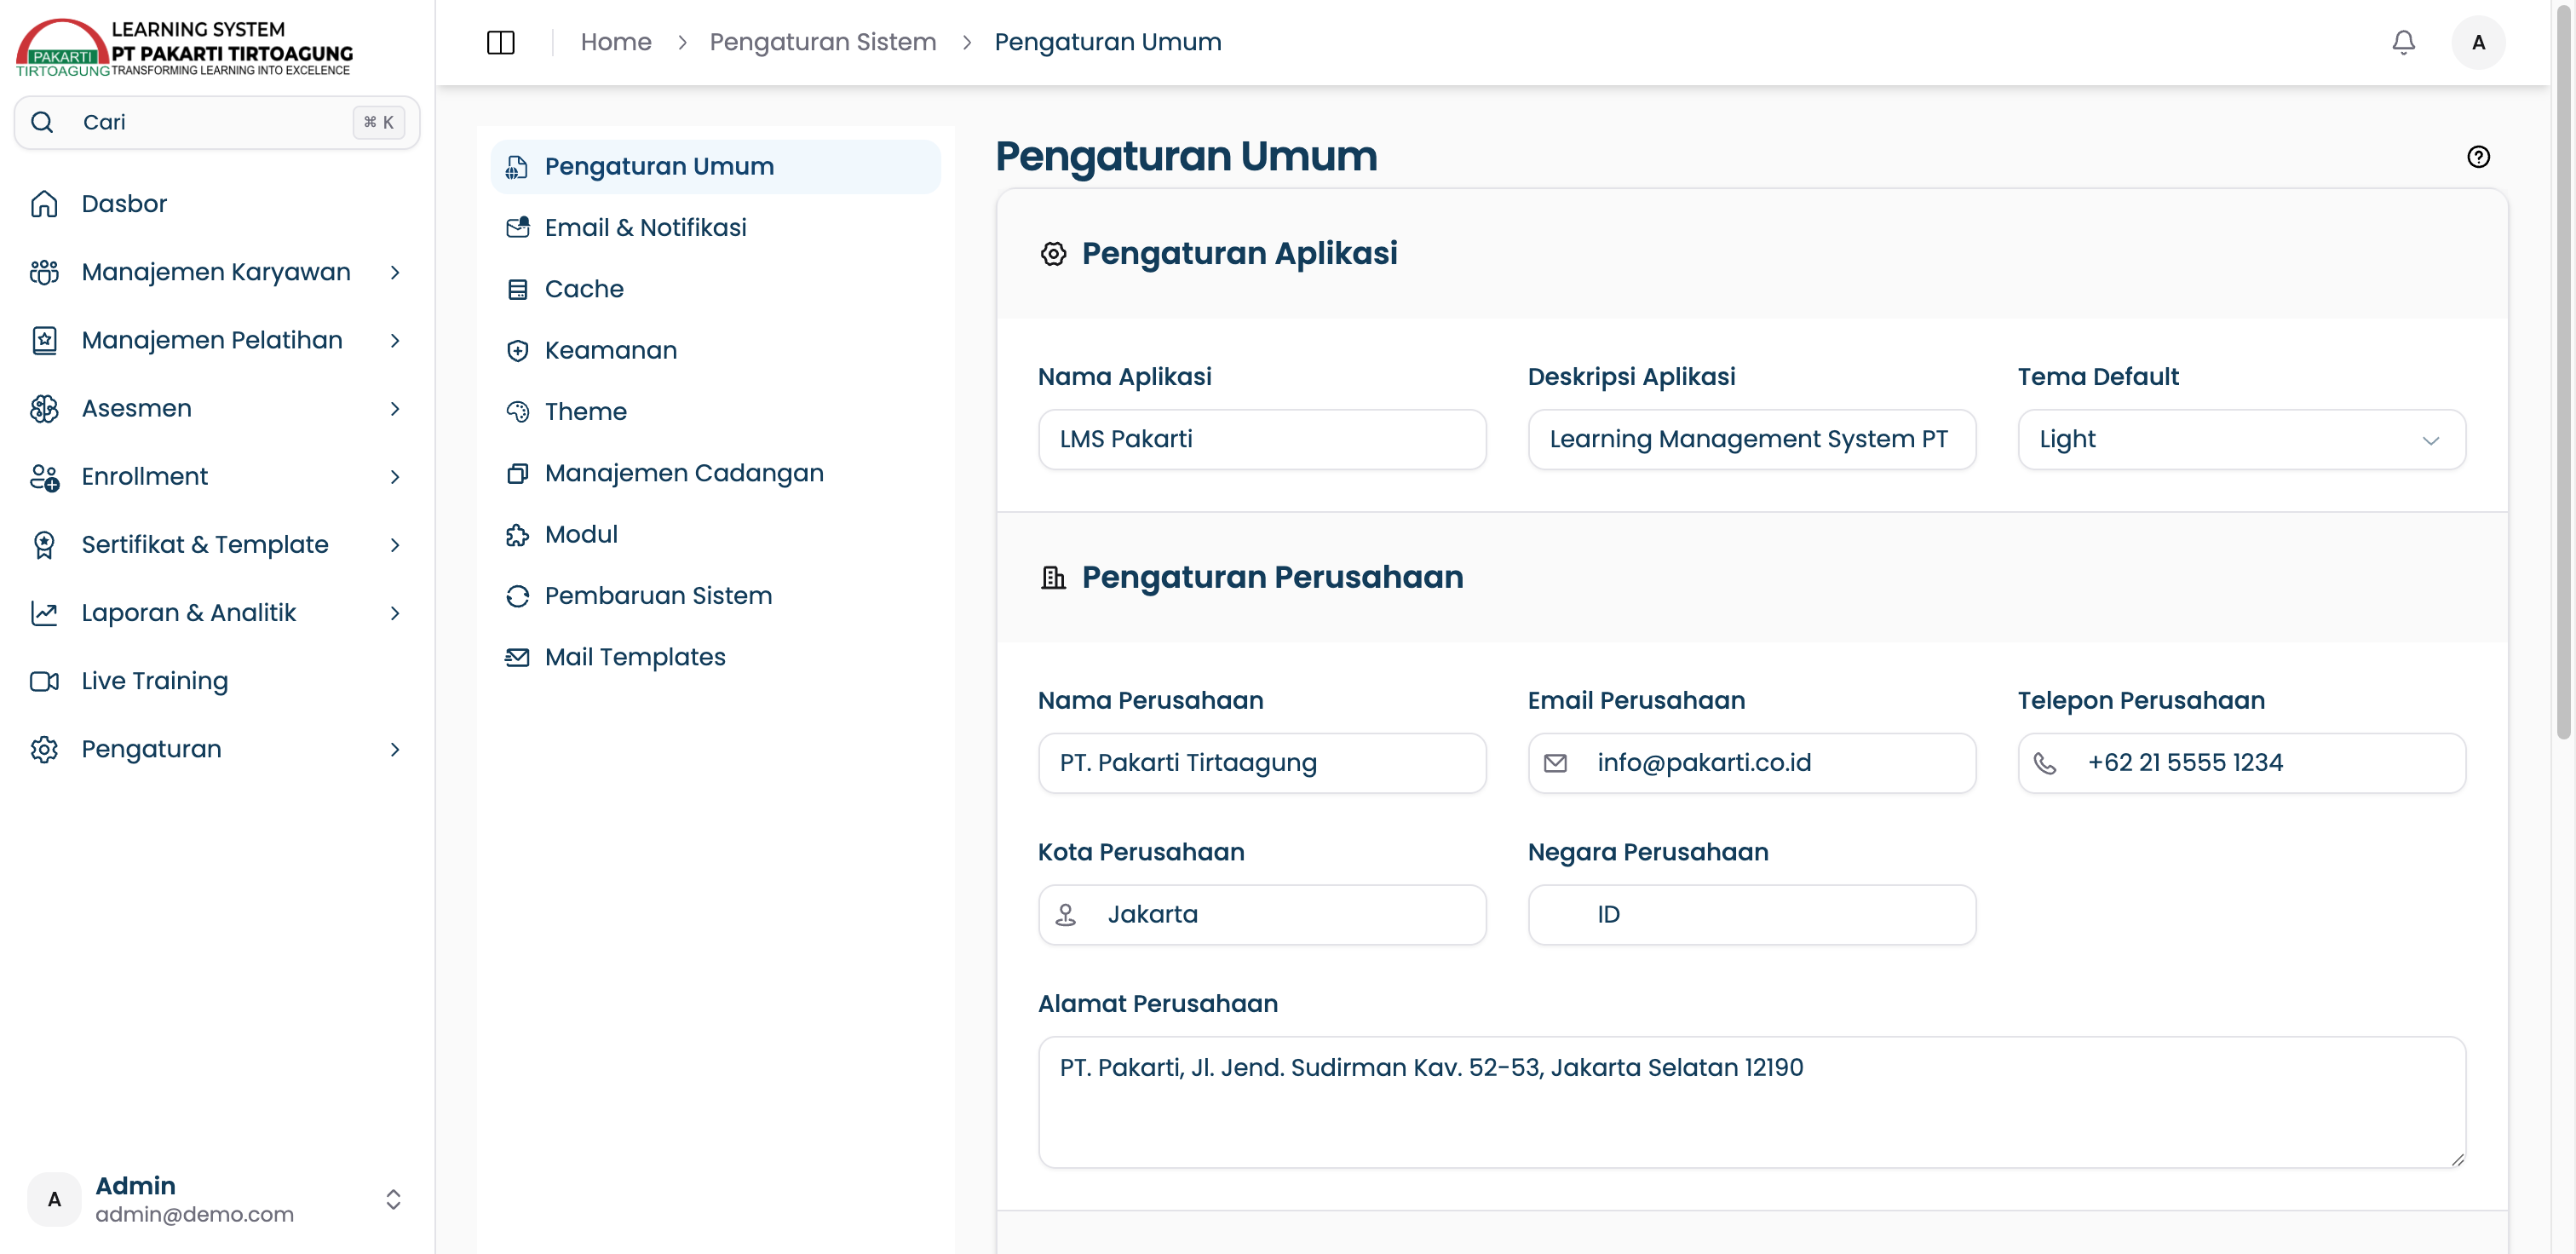Open the Tema Default Light dropdown
Screen dimensions: 2576x1254
(x=2241, y=439)
